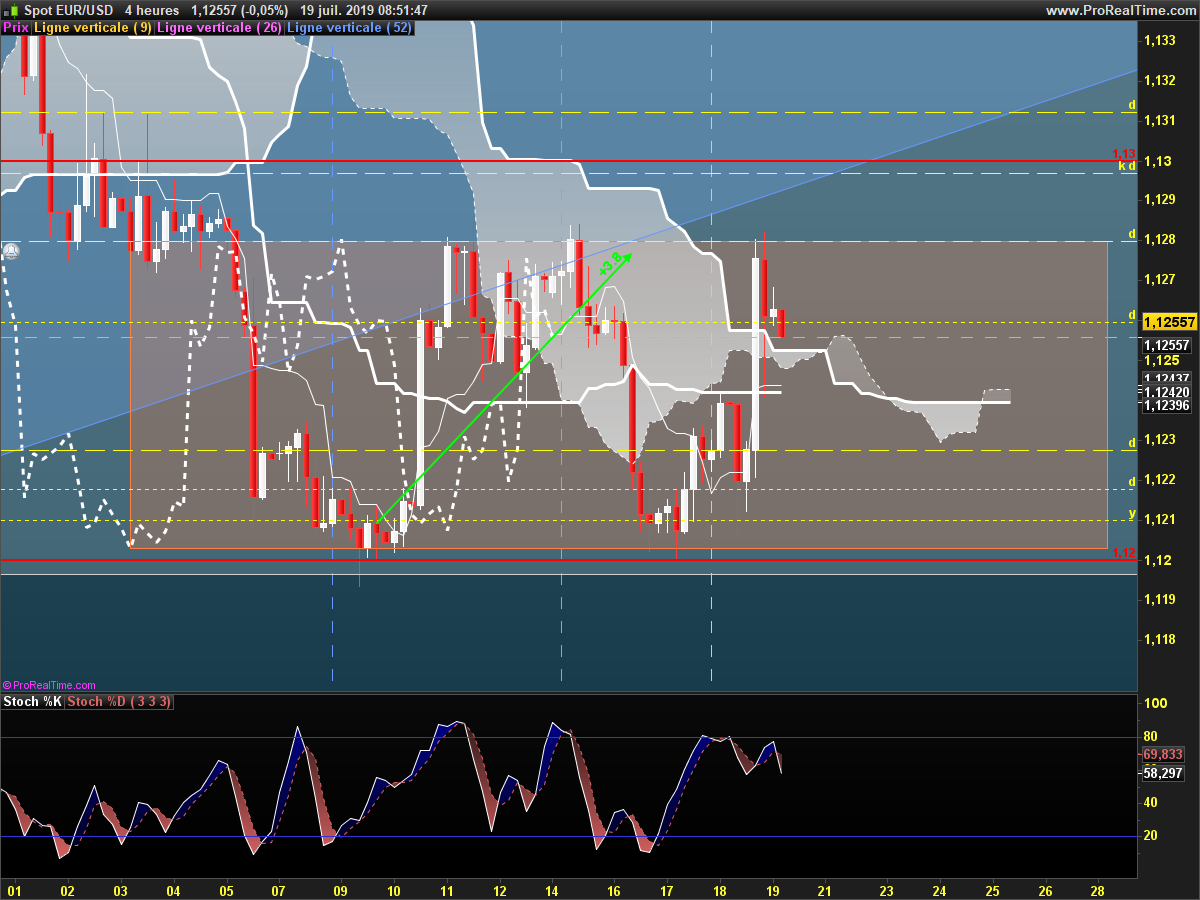1200x900 pixels.
Task: Click the 1,12437 price tag
Action: [x=1166, y=378]
